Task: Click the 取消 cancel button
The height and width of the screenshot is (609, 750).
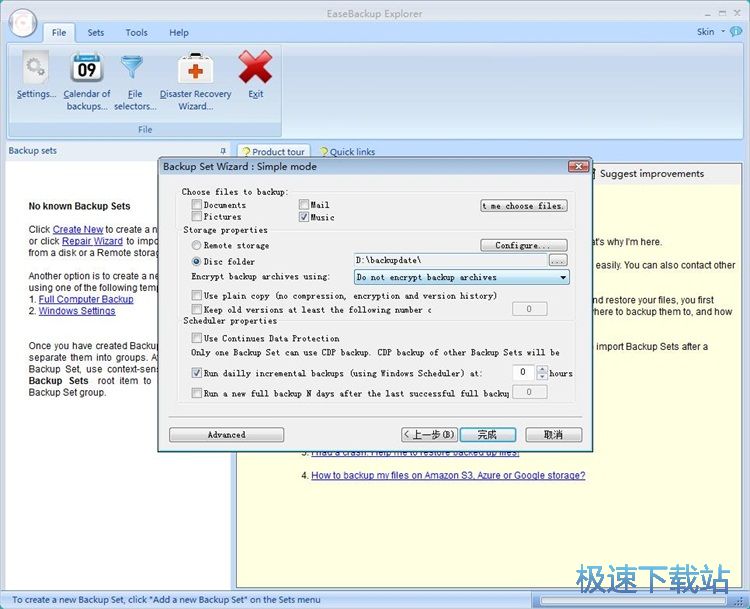Action: tap(553, 434)
